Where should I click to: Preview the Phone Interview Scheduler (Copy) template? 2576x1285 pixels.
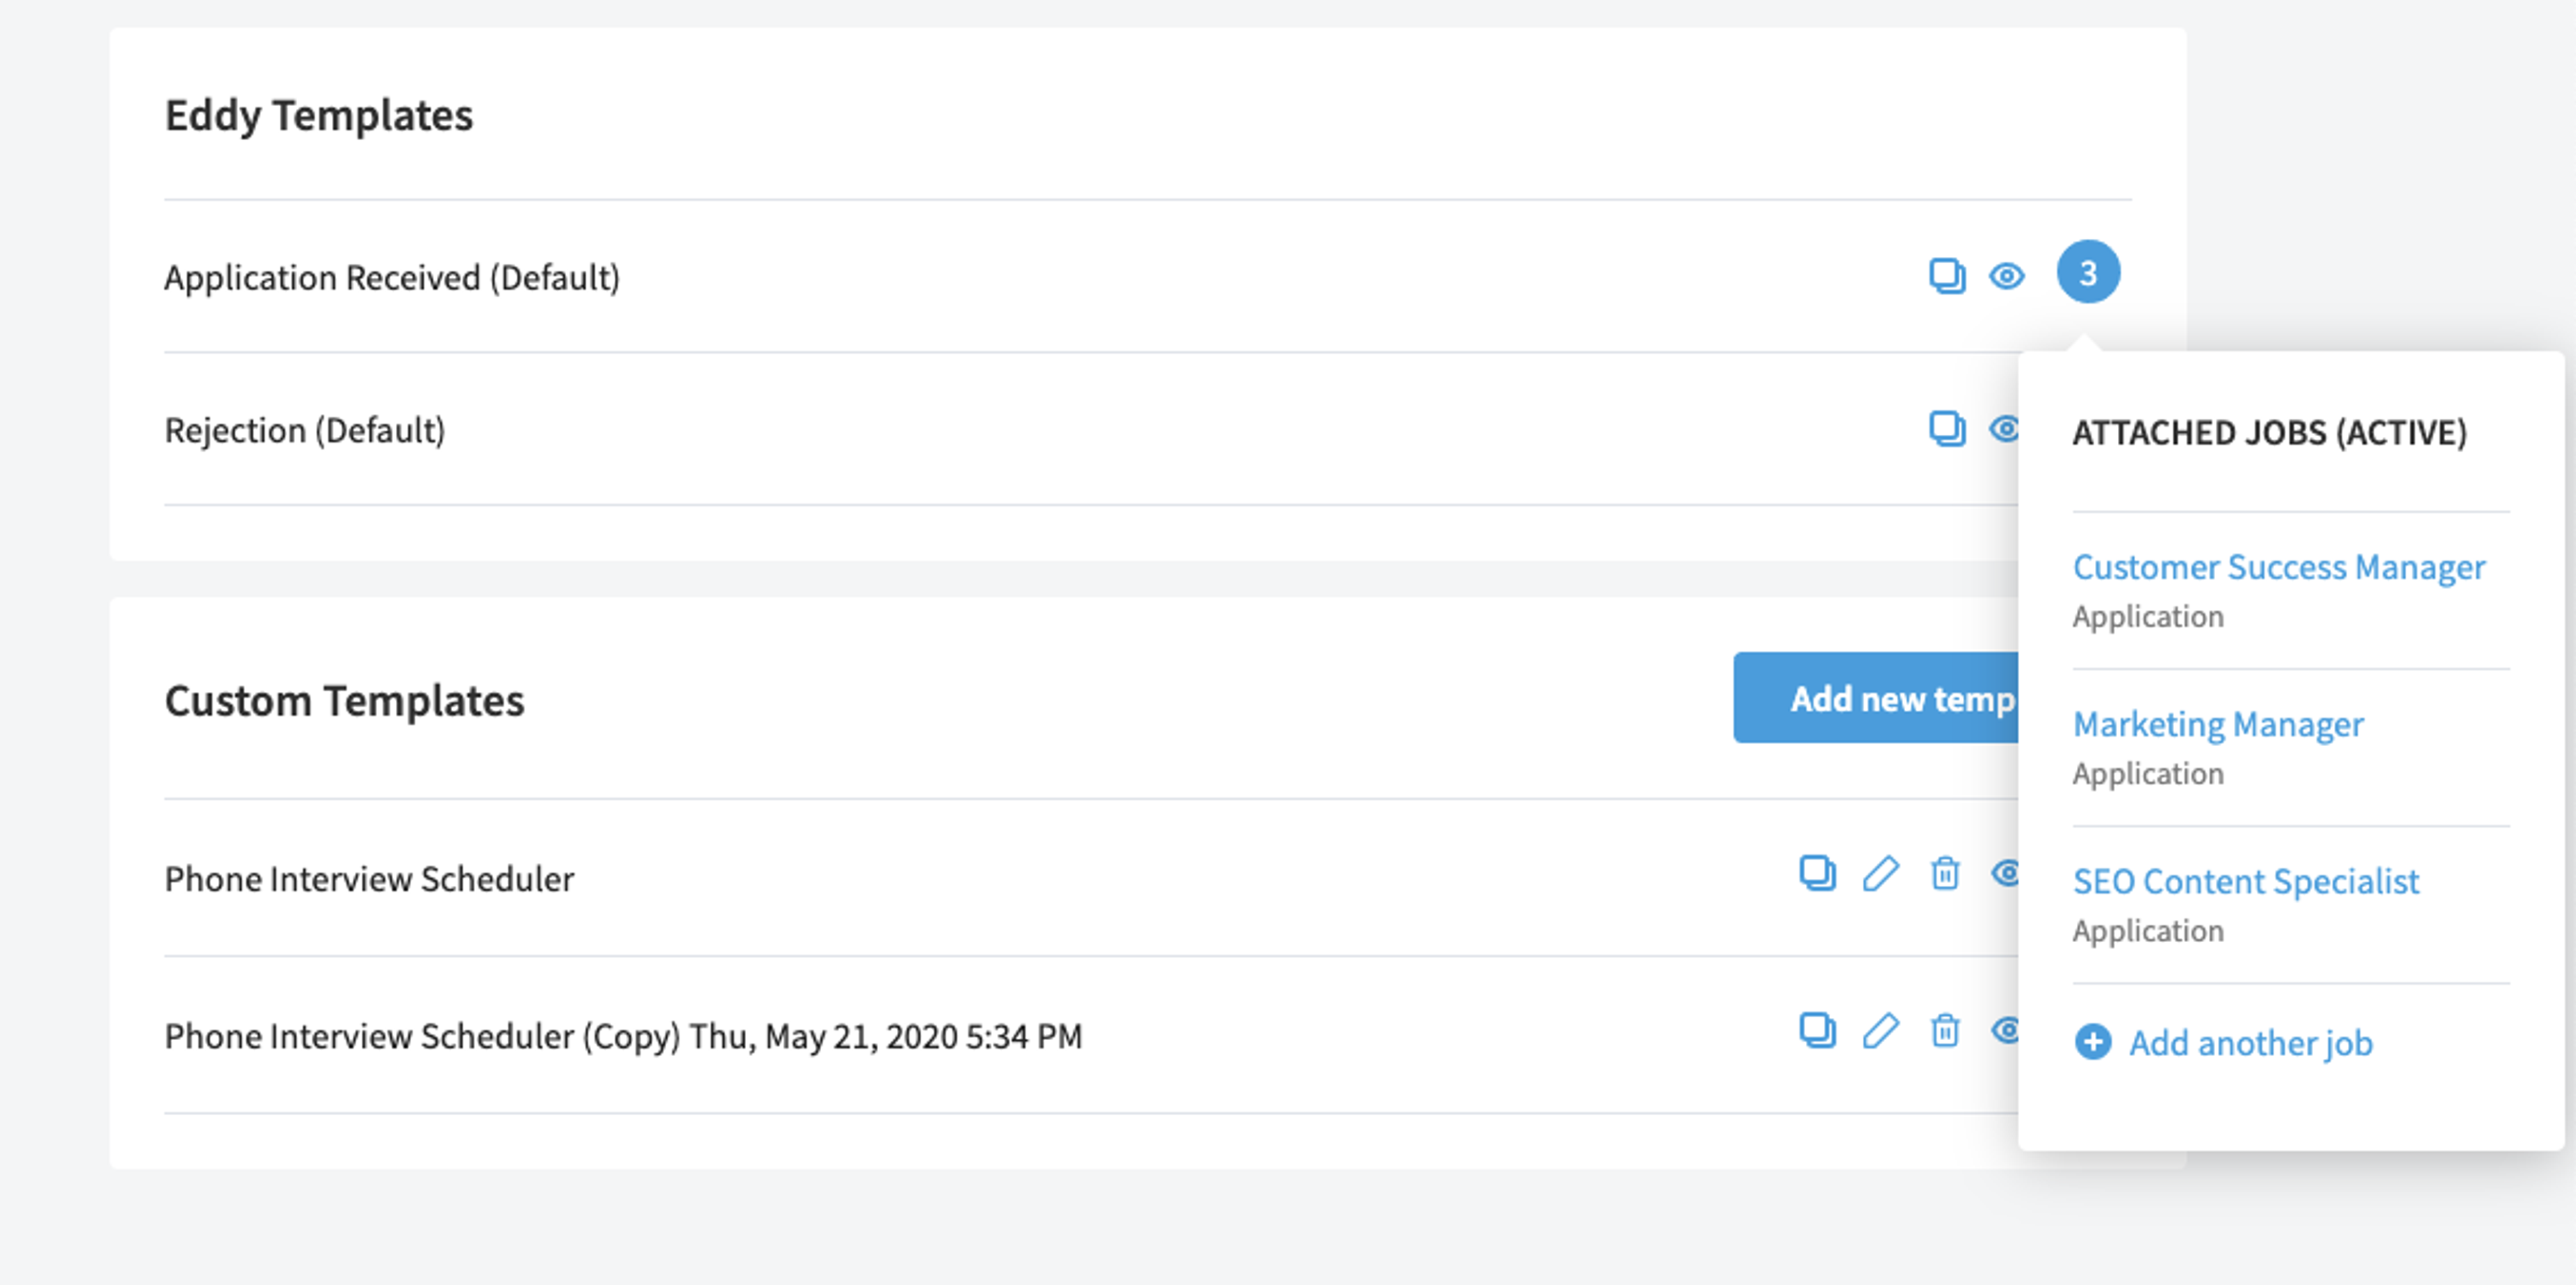point(2004,1030)
